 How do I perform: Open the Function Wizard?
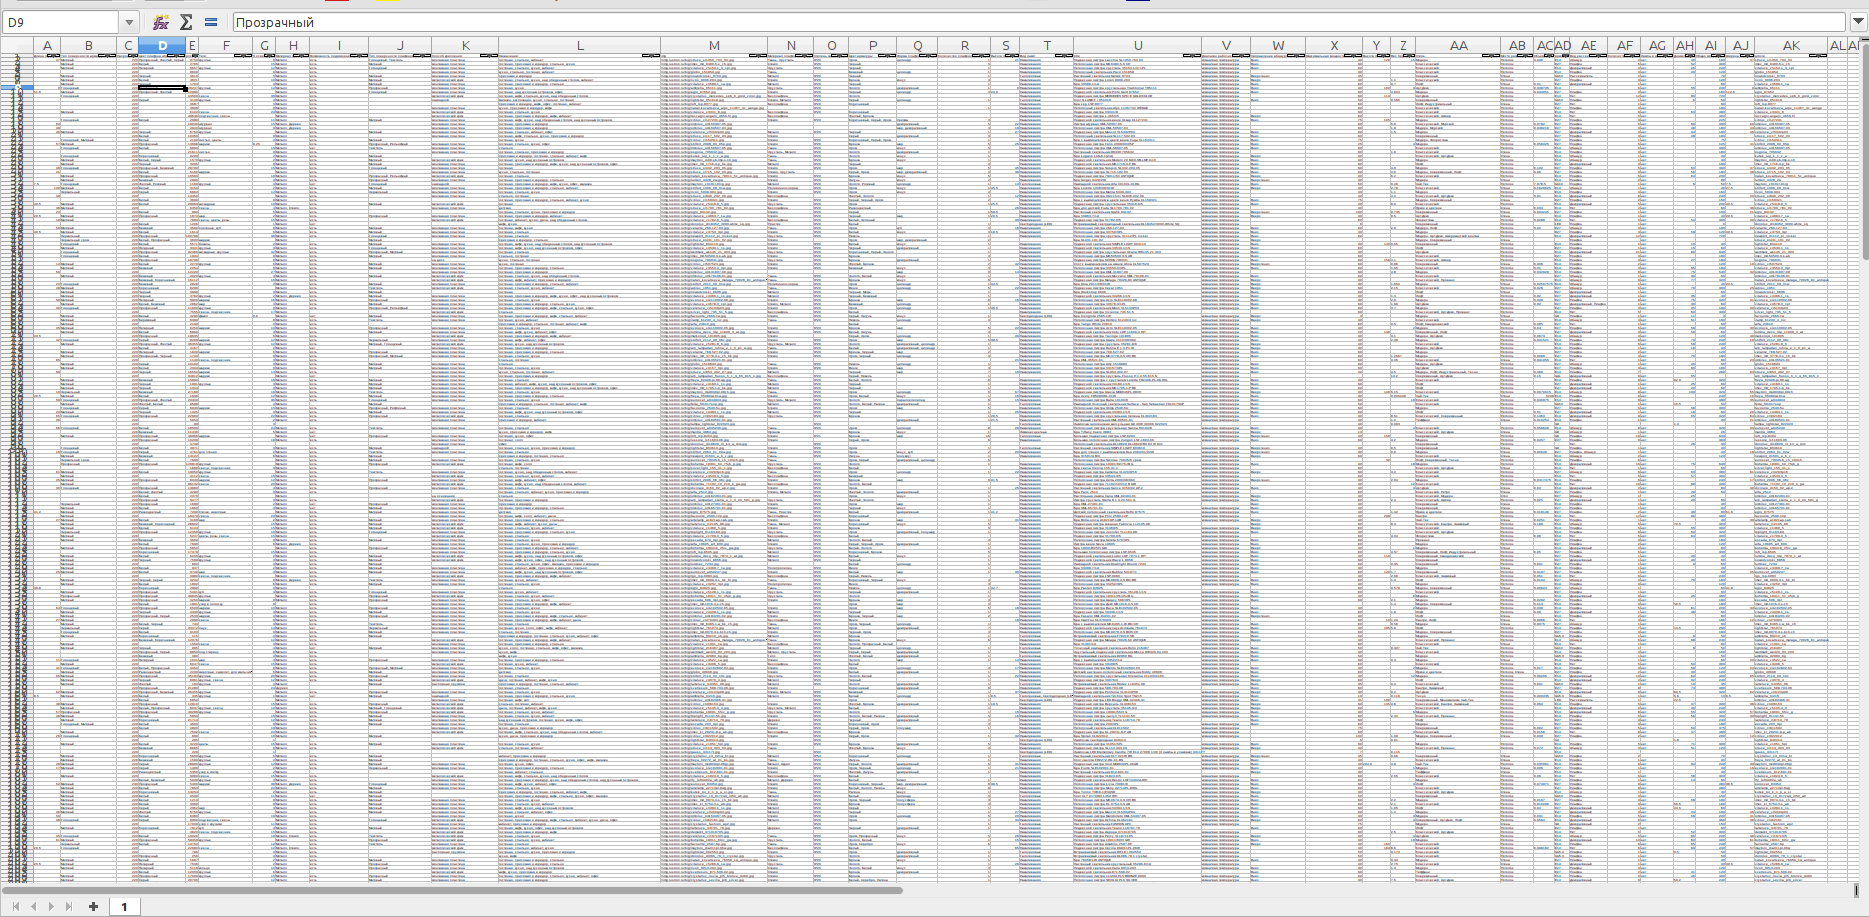click(160, 22)
